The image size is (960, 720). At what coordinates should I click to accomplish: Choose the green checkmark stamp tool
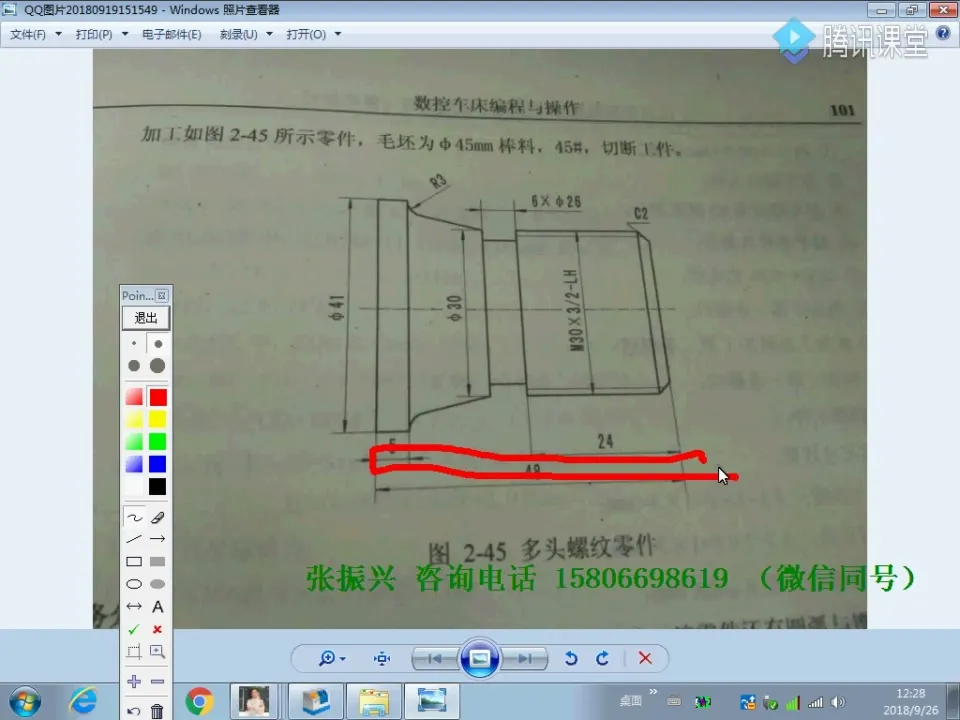click(x=134, y=629)
